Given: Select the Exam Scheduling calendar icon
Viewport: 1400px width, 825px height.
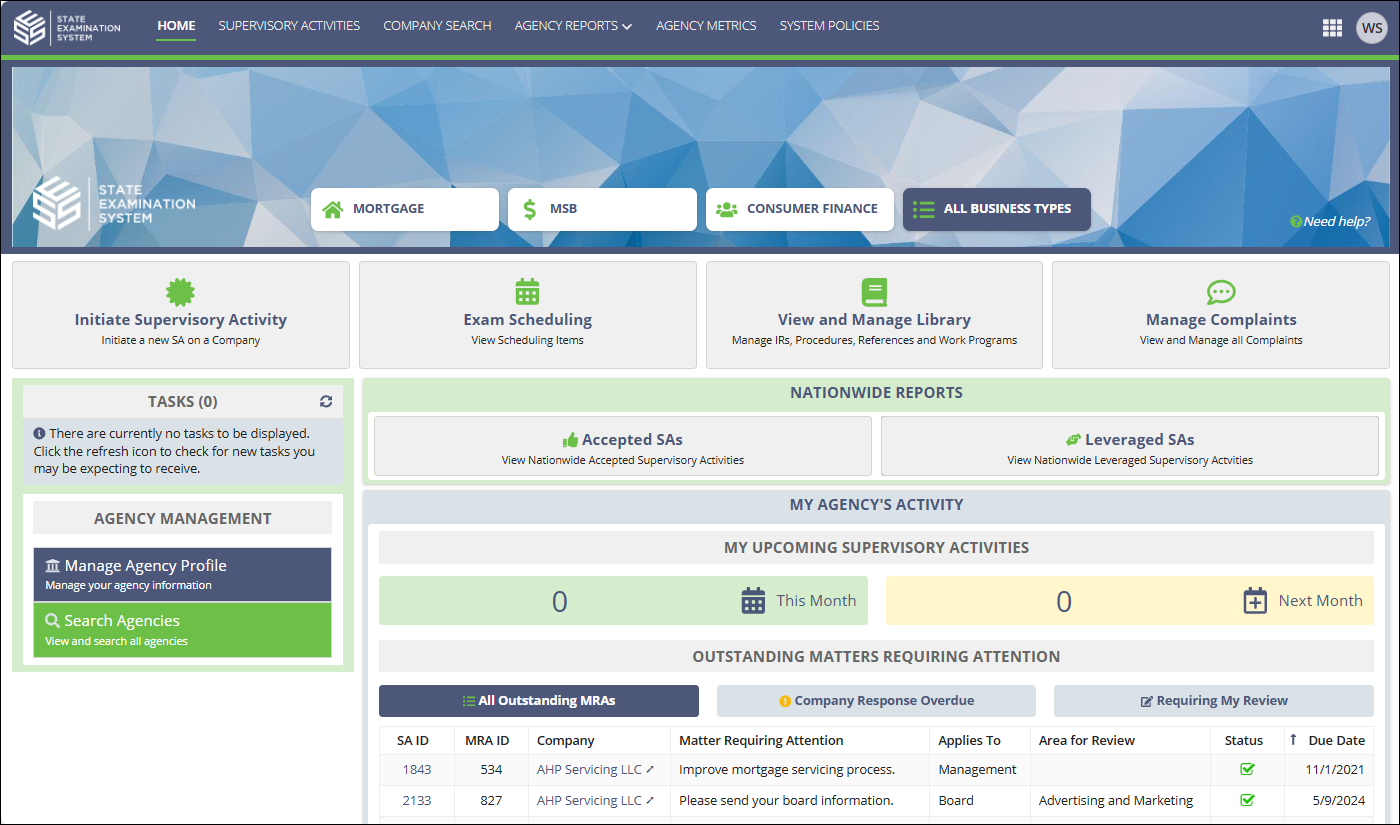Looking at the screenshot, I should point(527,292).
